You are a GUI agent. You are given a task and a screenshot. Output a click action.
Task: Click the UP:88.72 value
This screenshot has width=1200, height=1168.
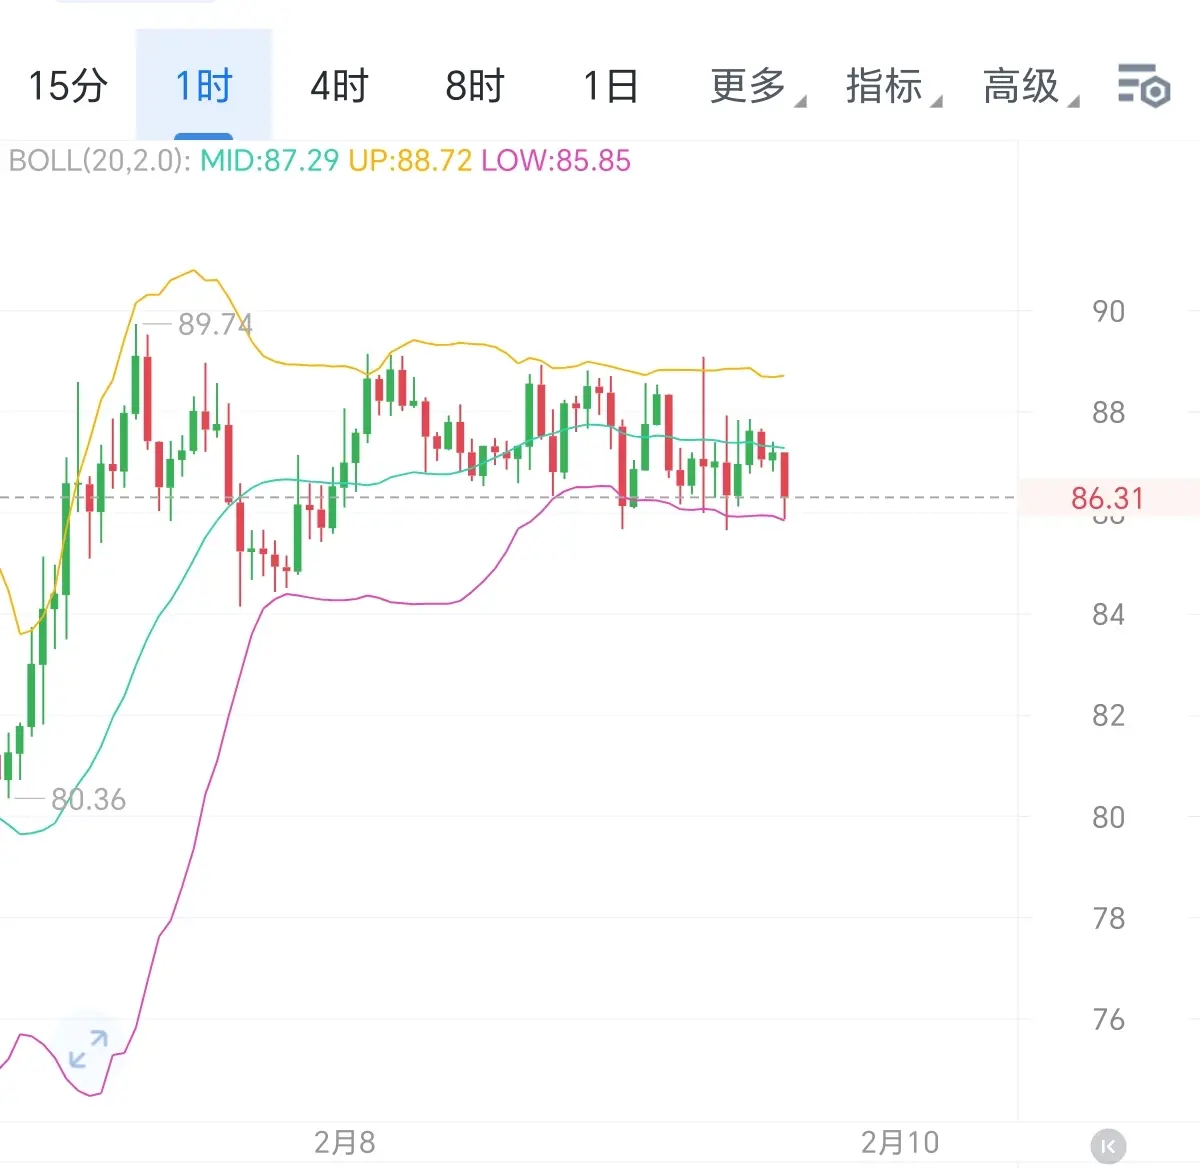pyautogui.click(x=410, y=161)
